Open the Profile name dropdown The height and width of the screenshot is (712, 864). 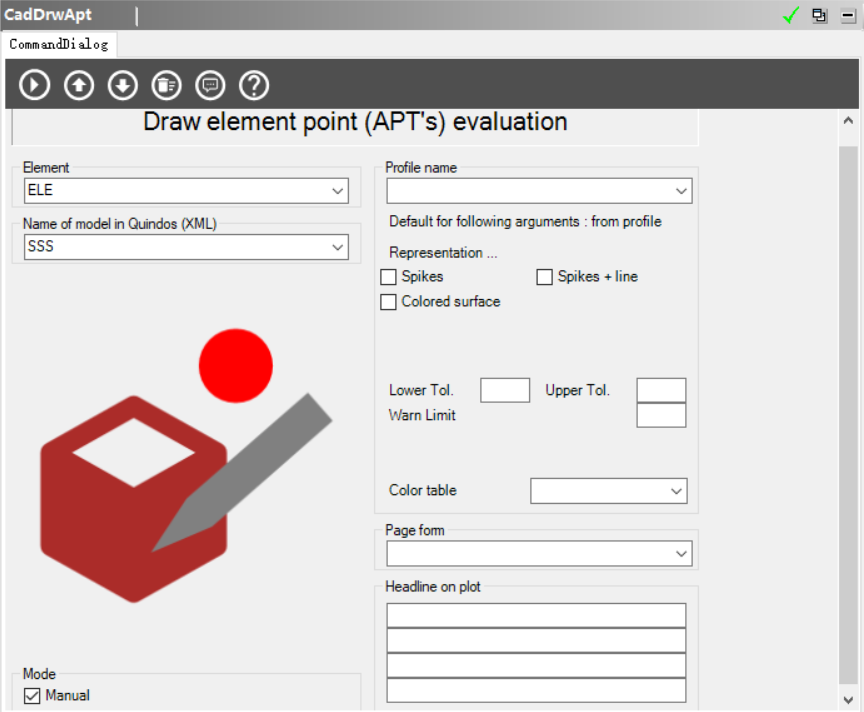click(680, 191)
